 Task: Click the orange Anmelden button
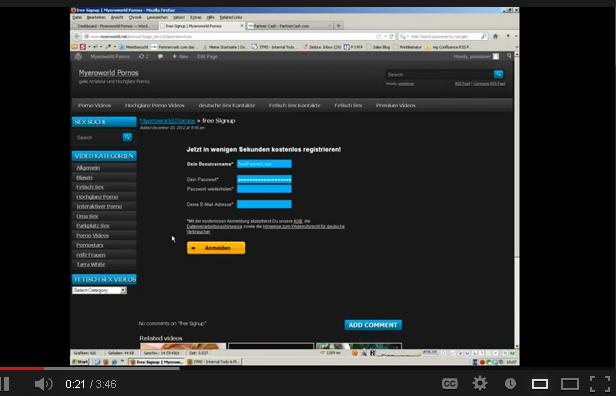click(216, 248)
